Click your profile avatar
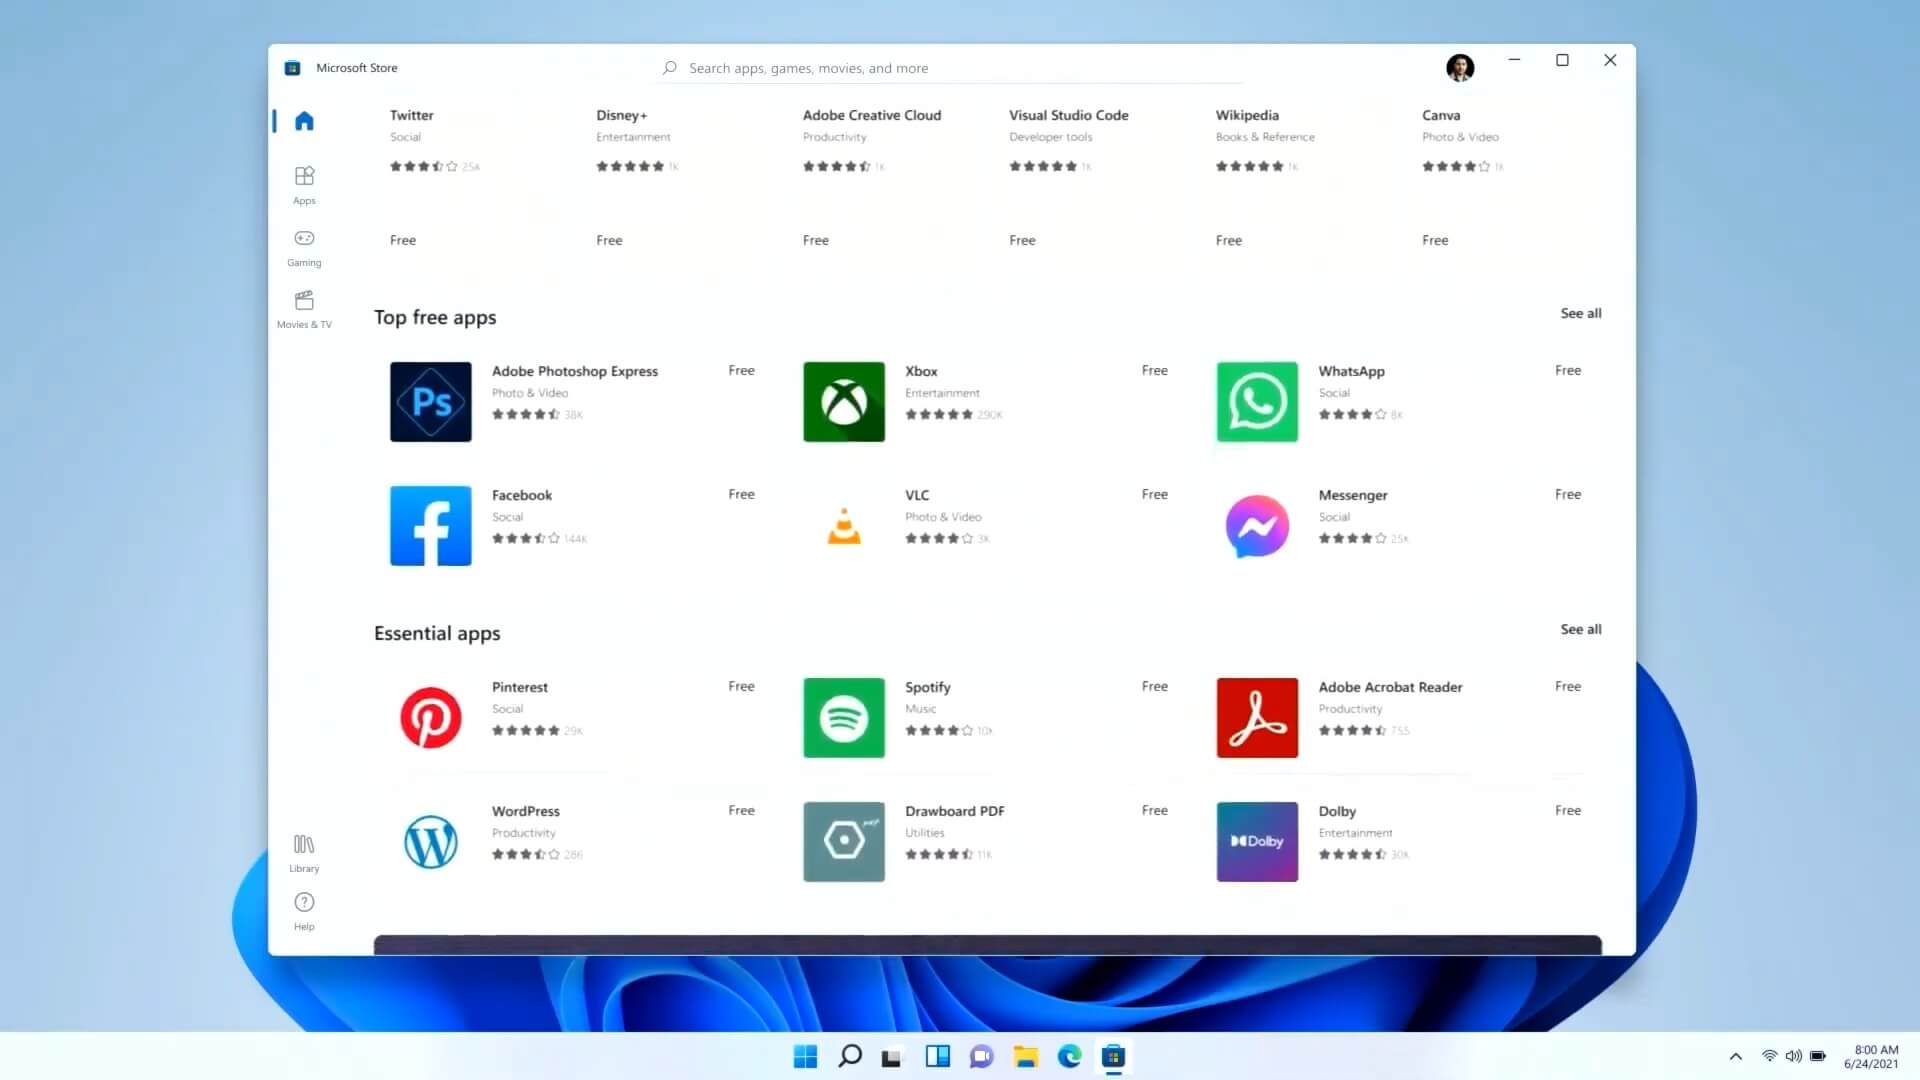Screen dimensions: 1920x1080 click(x=1460, y=67)
